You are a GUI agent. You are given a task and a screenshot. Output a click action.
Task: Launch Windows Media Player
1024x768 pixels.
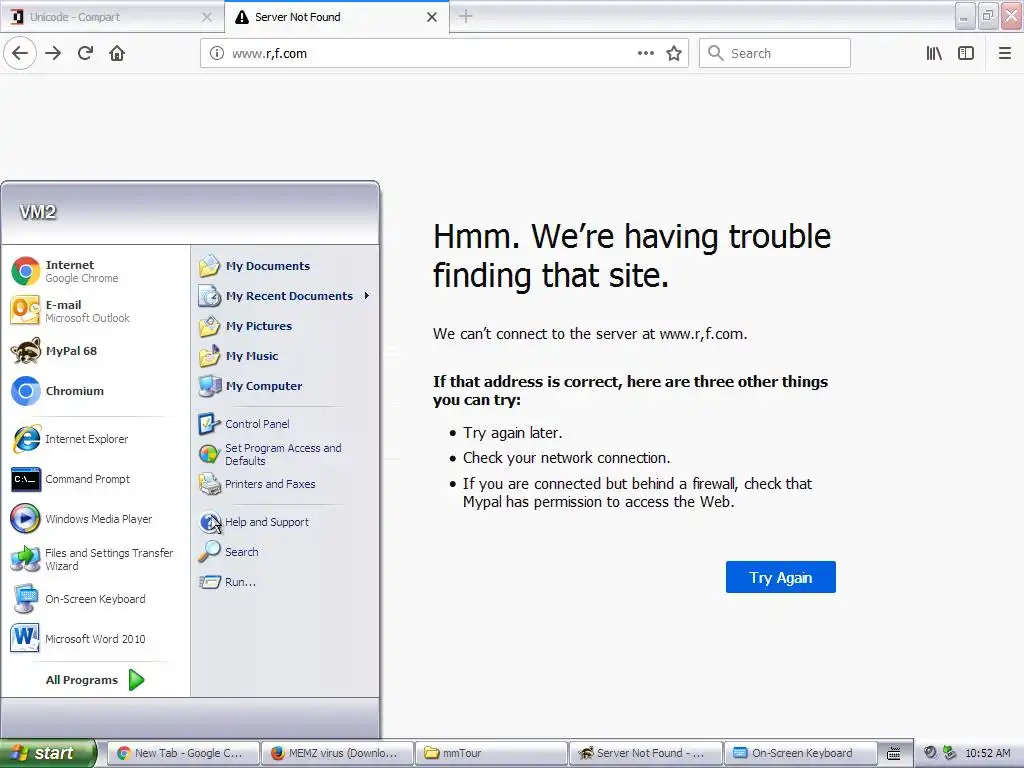94,519
